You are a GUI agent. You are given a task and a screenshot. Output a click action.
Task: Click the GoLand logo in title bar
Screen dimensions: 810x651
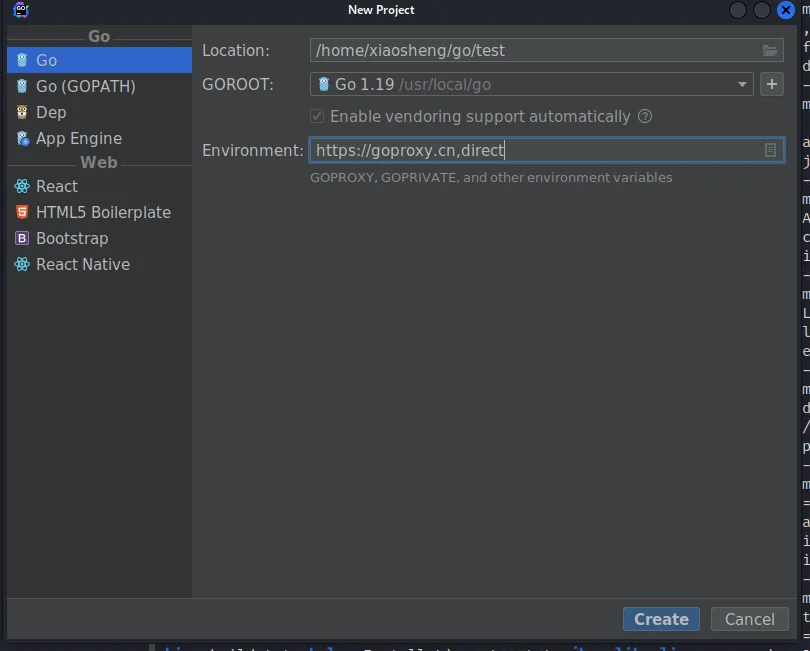click(x=21, y=10)
